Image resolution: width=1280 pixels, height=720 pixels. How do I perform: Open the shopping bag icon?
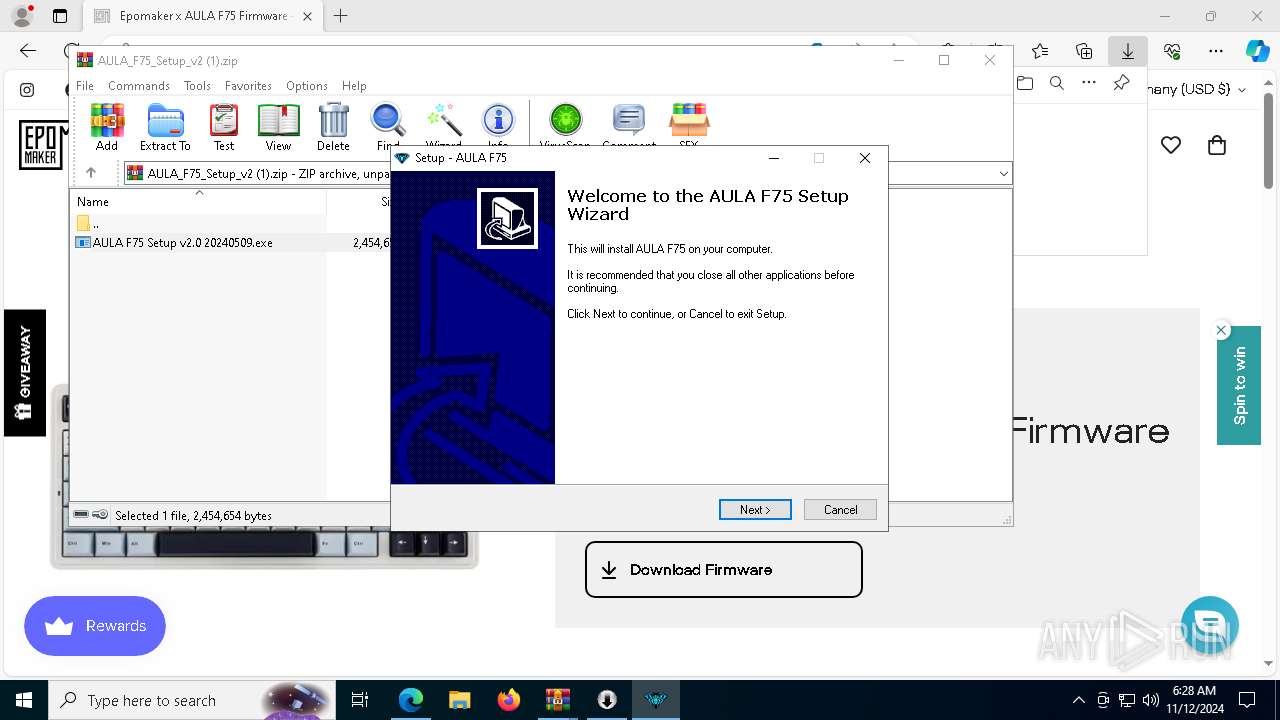click(x=1217, y=145)
